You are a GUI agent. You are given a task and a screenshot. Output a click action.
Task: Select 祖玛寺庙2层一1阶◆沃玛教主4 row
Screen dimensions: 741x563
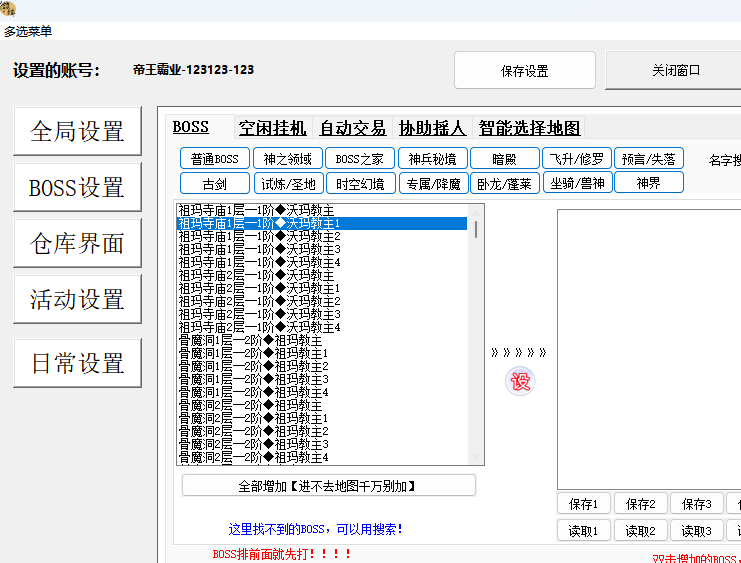click(x=322, y=328)
